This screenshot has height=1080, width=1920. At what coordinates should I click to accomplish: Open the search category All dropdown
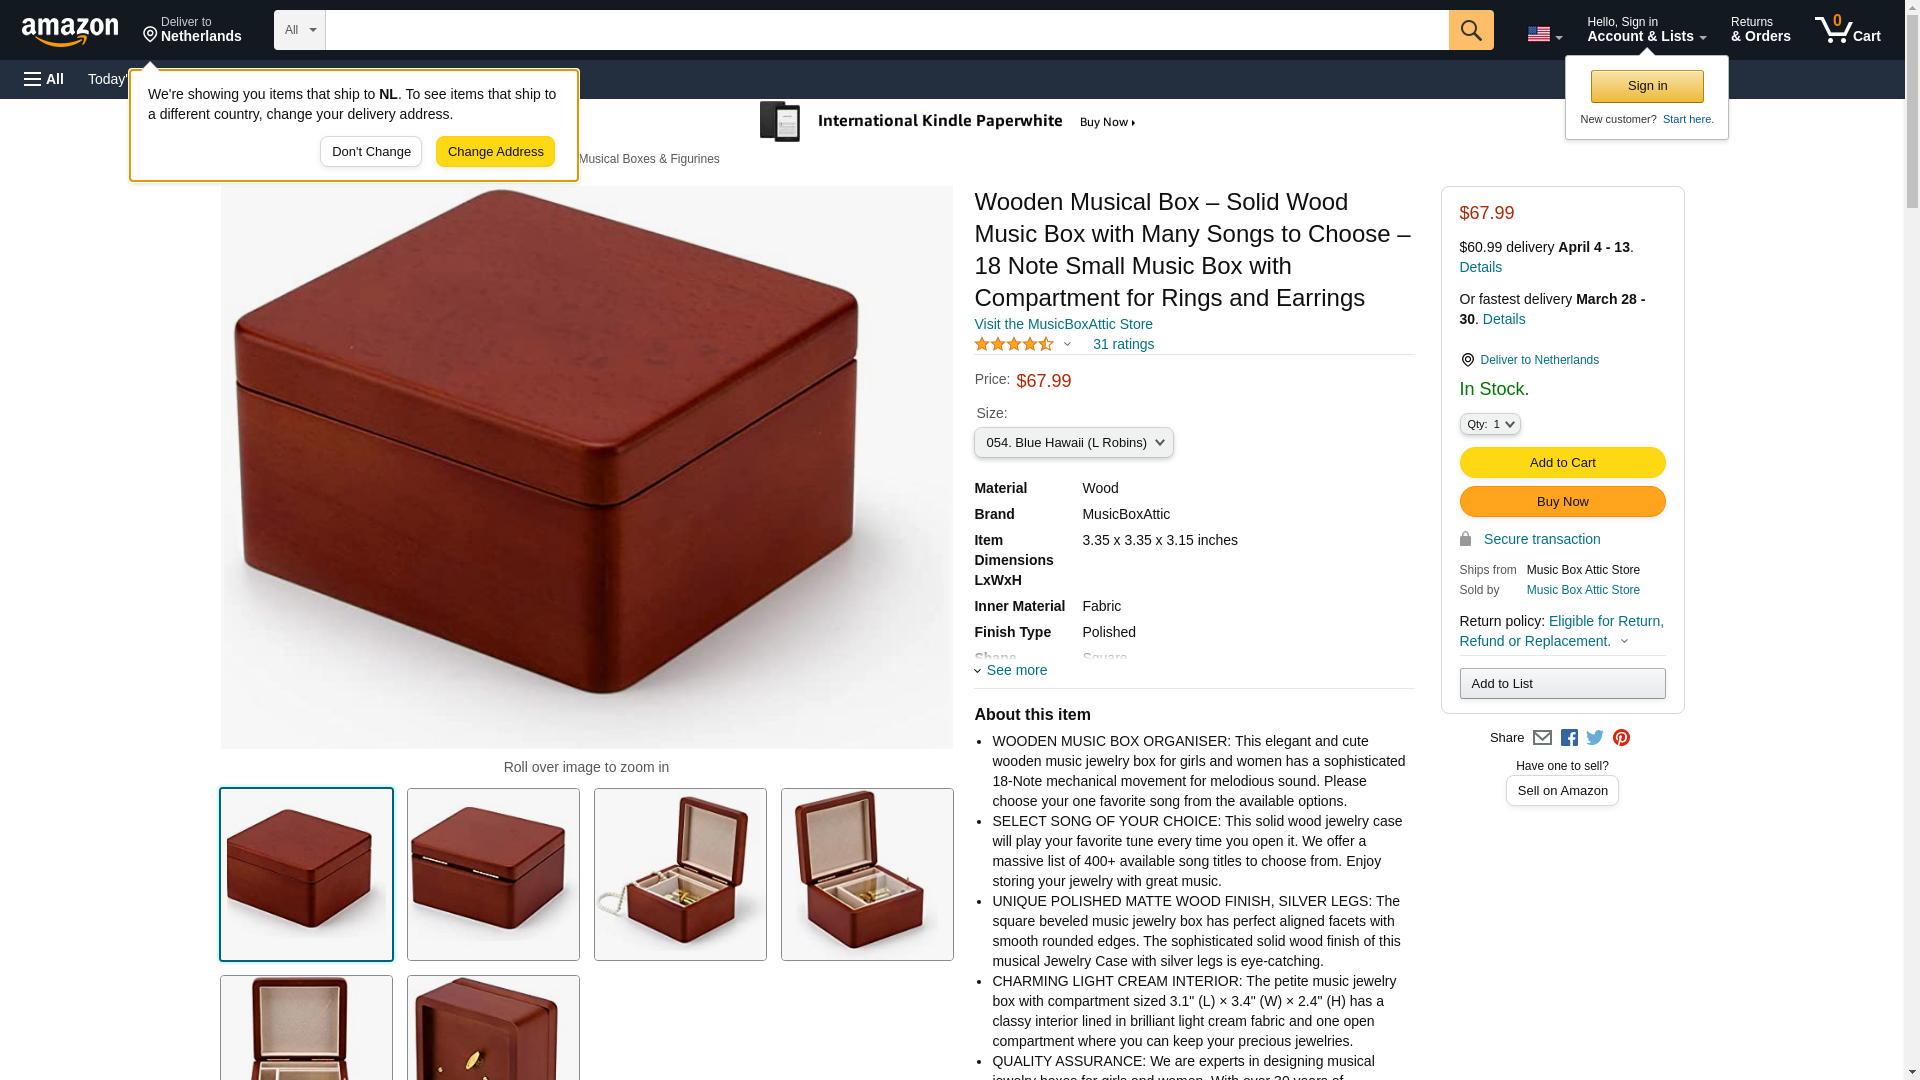(x=300, y=30)
